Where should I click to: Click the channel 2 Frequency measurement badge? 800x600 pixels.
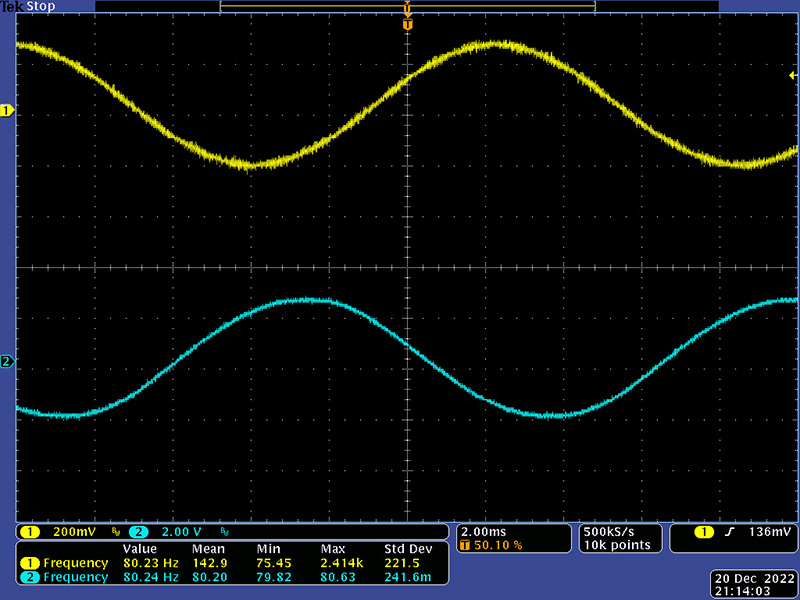click(x=30, y=577)
